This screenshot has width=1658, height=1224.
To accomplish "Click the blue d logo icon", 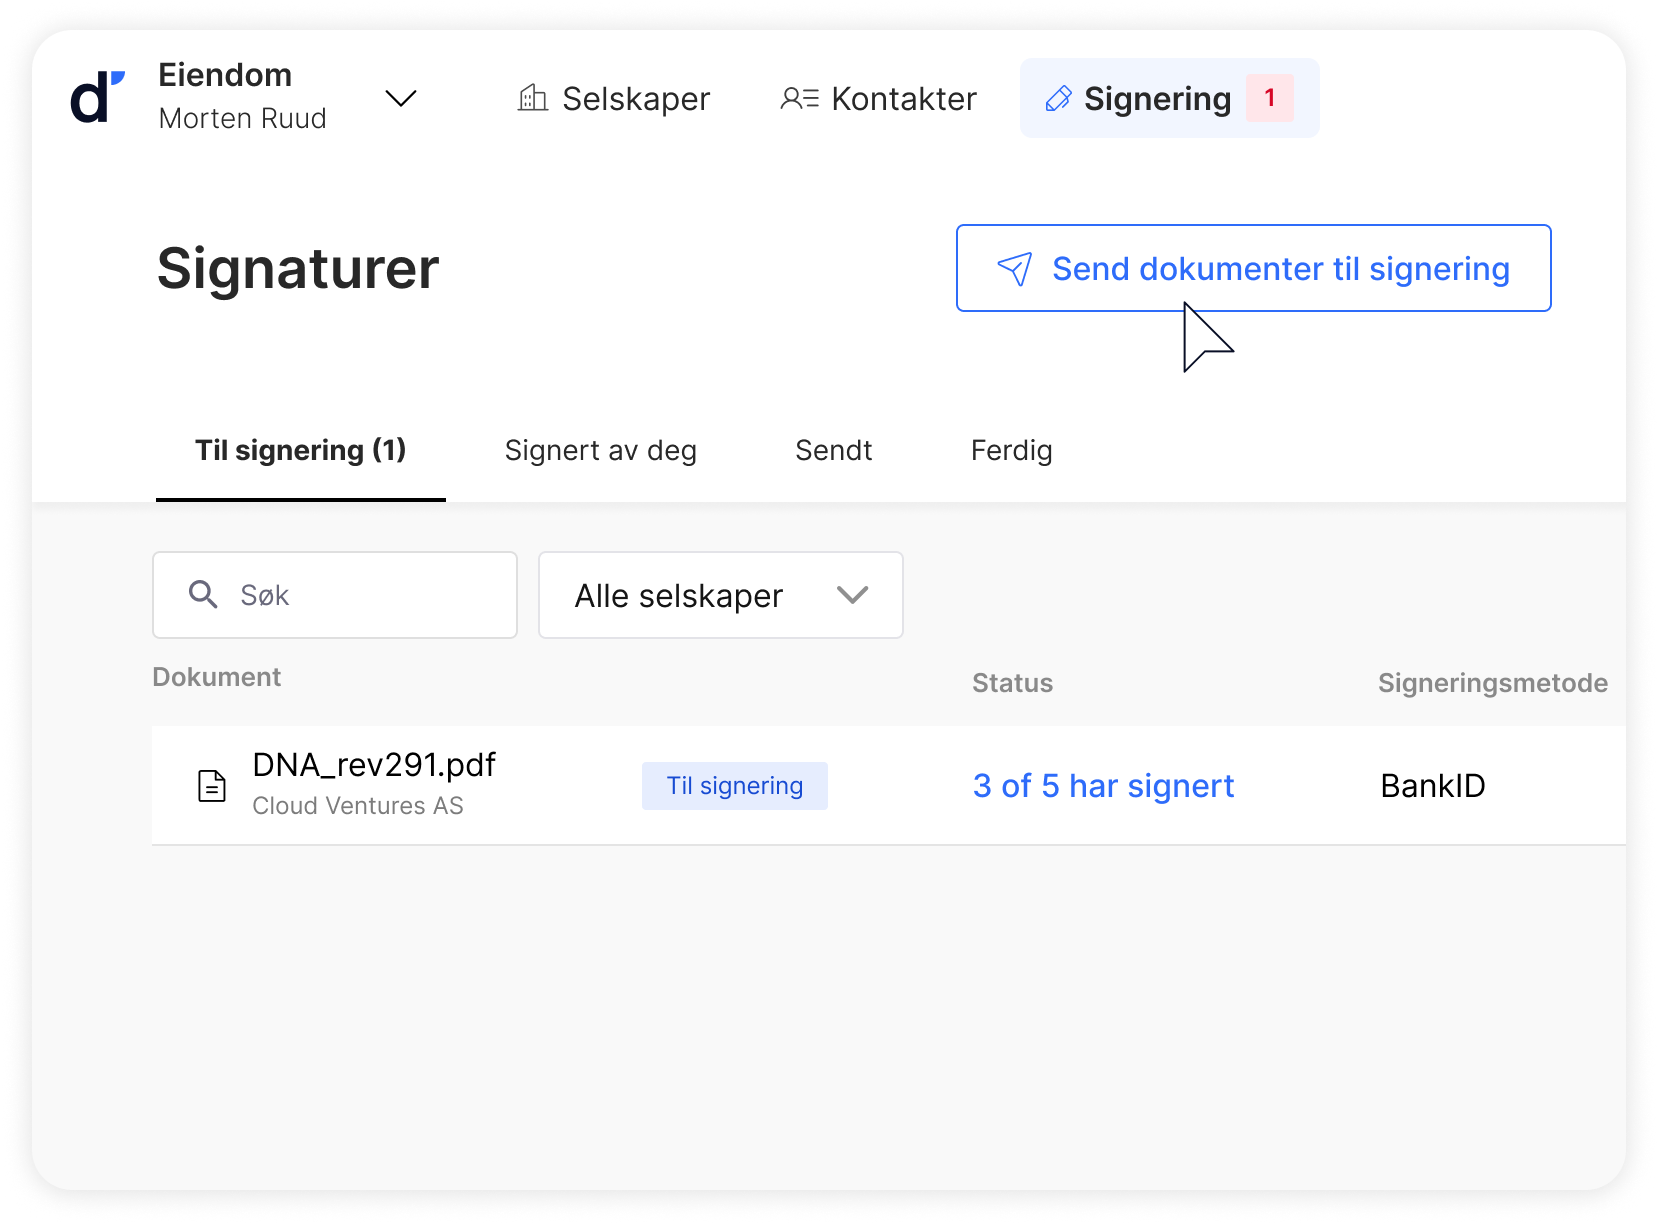I will pos(97,98).
